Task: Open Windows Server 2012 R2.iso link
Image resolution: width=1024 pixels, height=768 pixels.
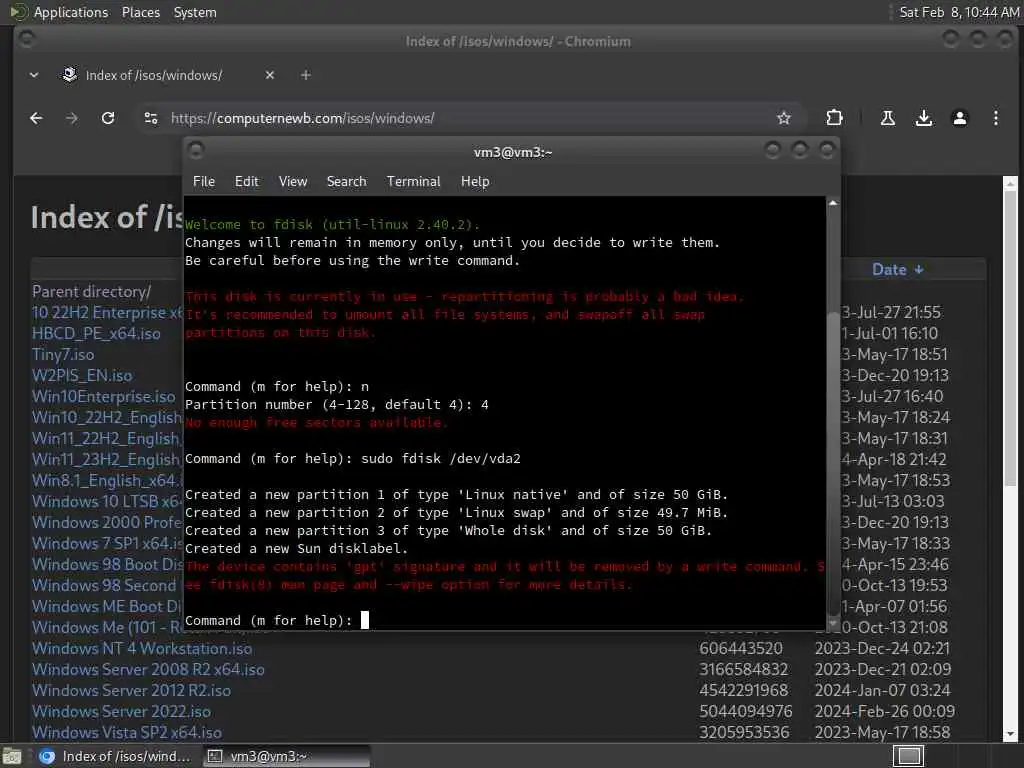Action: (x=131, y=690)
